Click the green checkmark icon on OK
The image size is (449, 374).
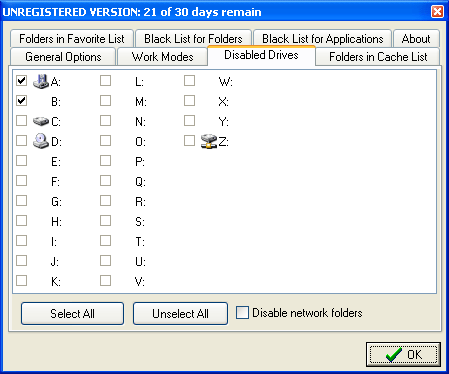(394, 355)
